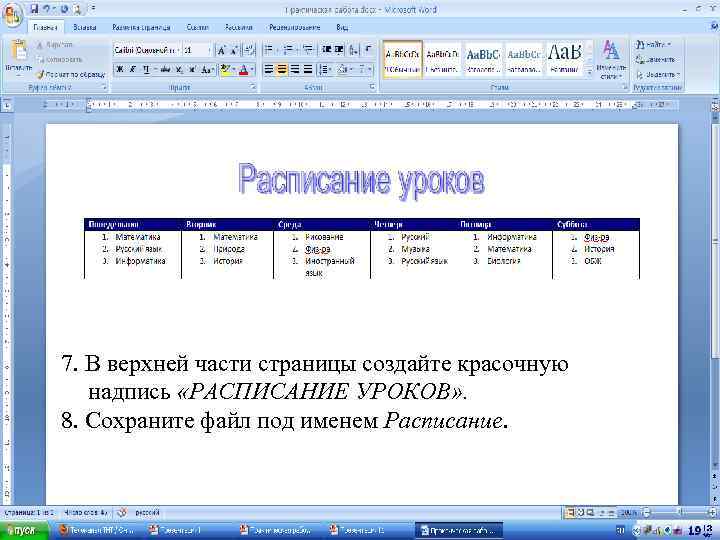Switch to the Главная ribbon tab
This screenshot has height=540, width=720.
(45, 28)
